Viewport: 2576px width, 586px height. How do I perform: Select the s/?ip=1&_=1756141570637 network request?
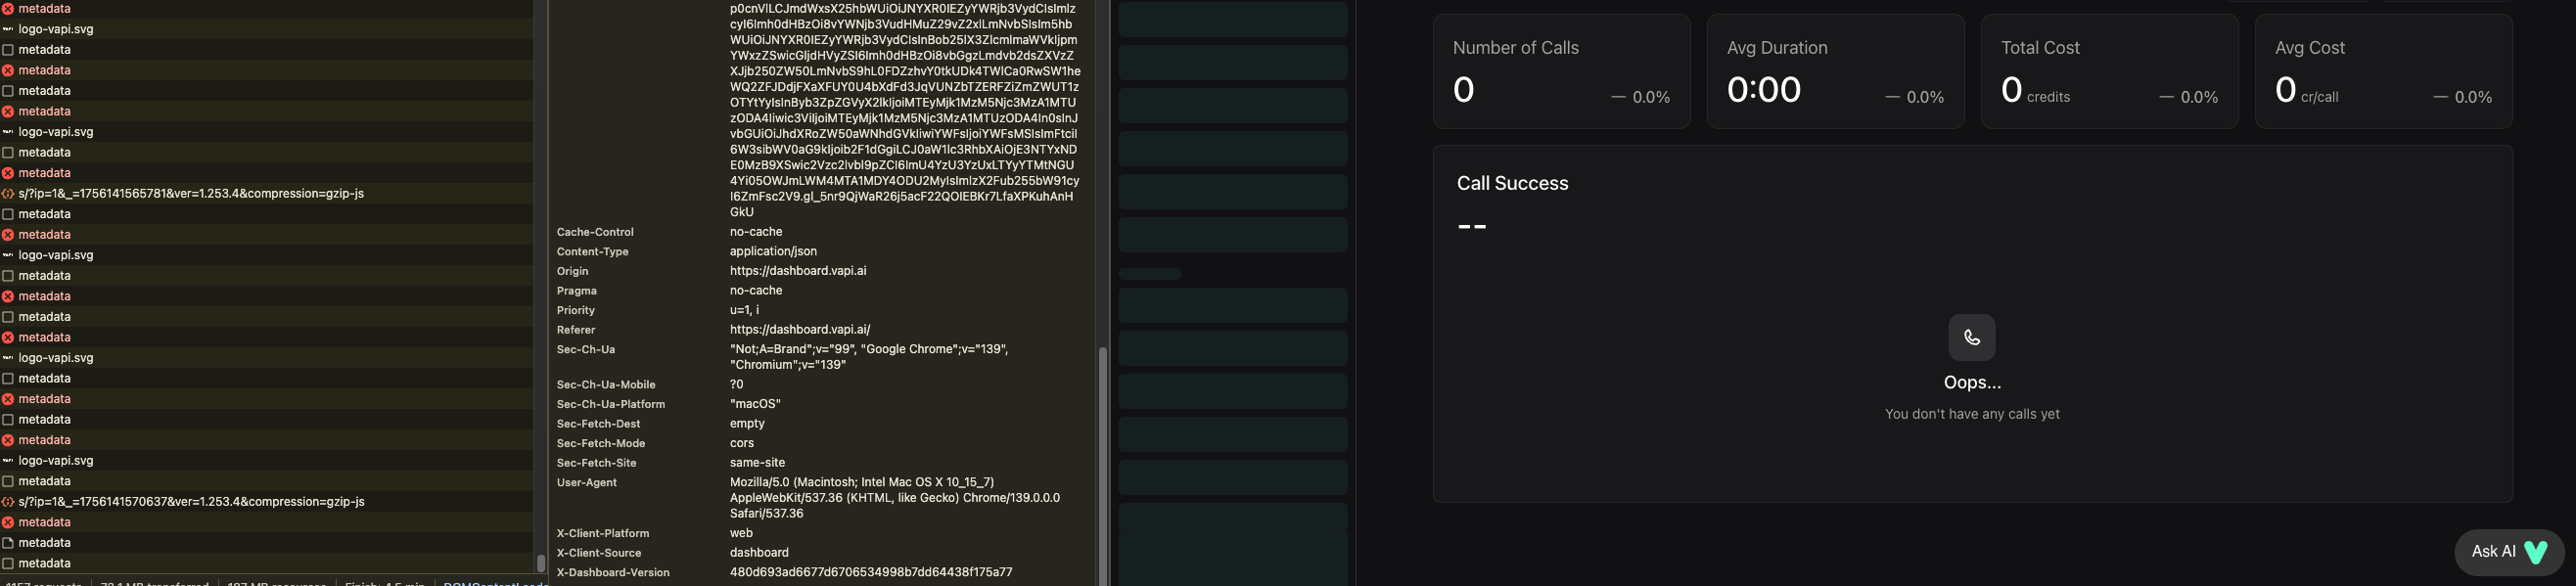point(266,502)
